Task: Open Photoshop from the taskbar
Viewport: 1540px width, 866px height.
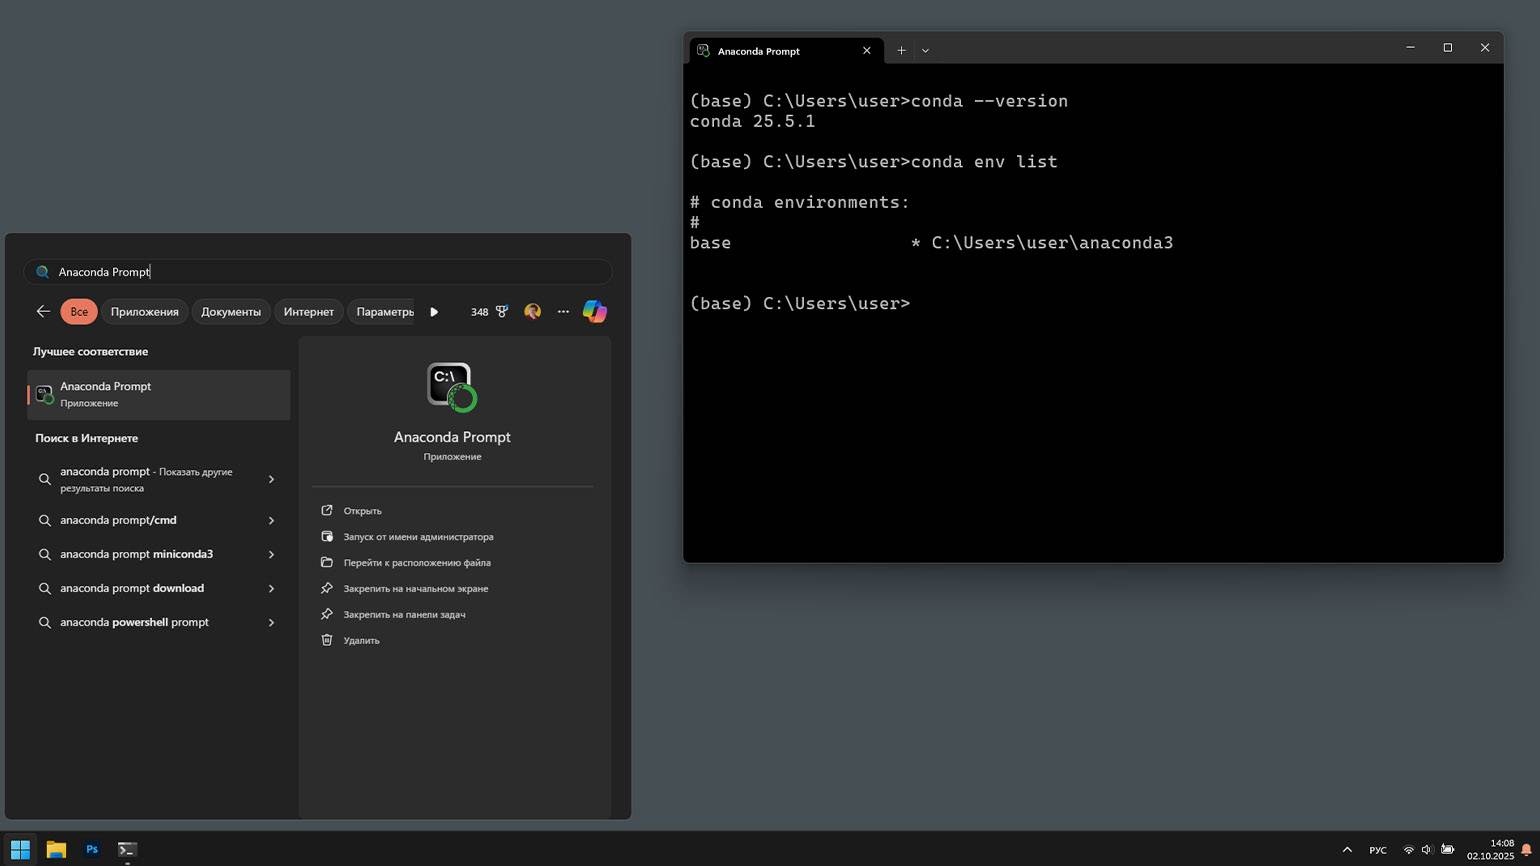Action: coord(92,849)
